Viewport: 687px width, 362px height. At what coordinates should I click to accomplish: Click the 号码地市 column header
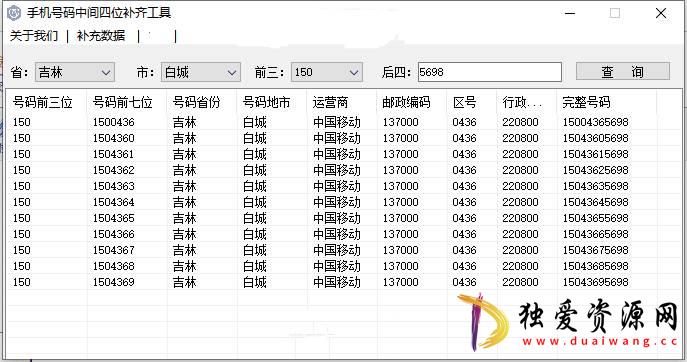click(266, 103)
